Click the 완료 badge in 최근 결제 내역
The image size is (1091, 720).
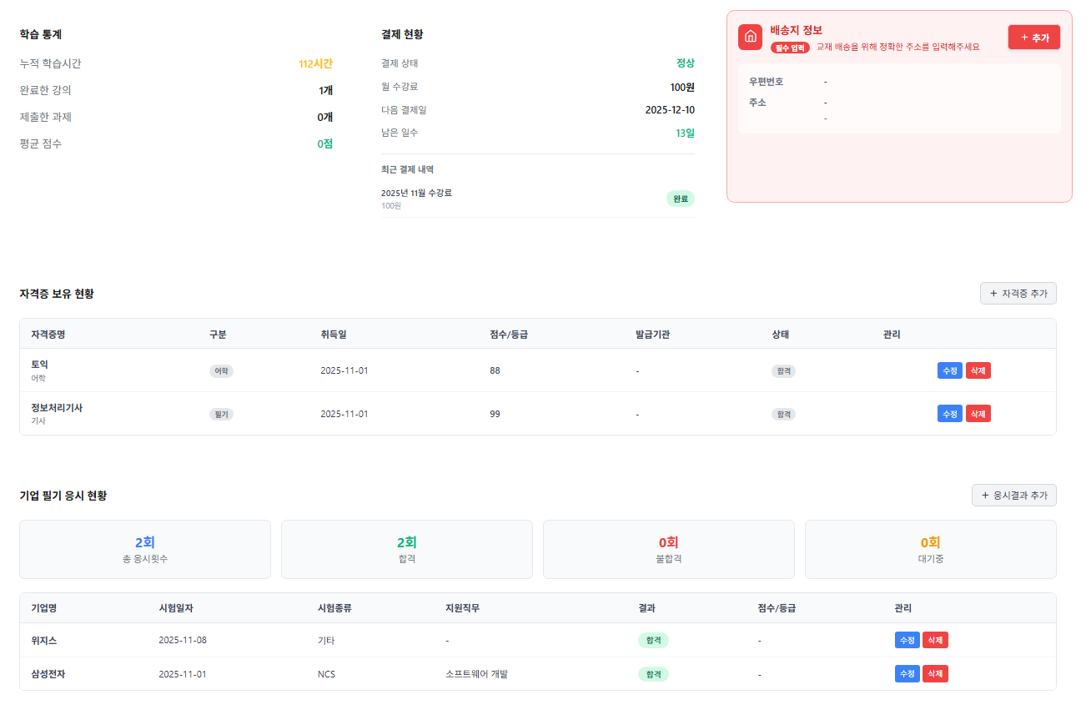point(680,198)
